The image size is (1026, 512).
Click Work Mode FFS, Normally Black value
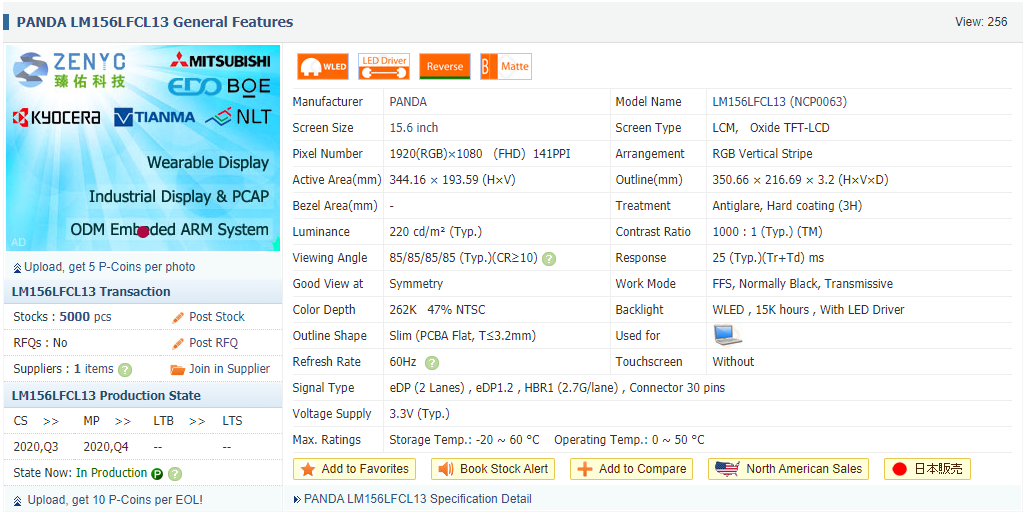(x=802, y=284)
